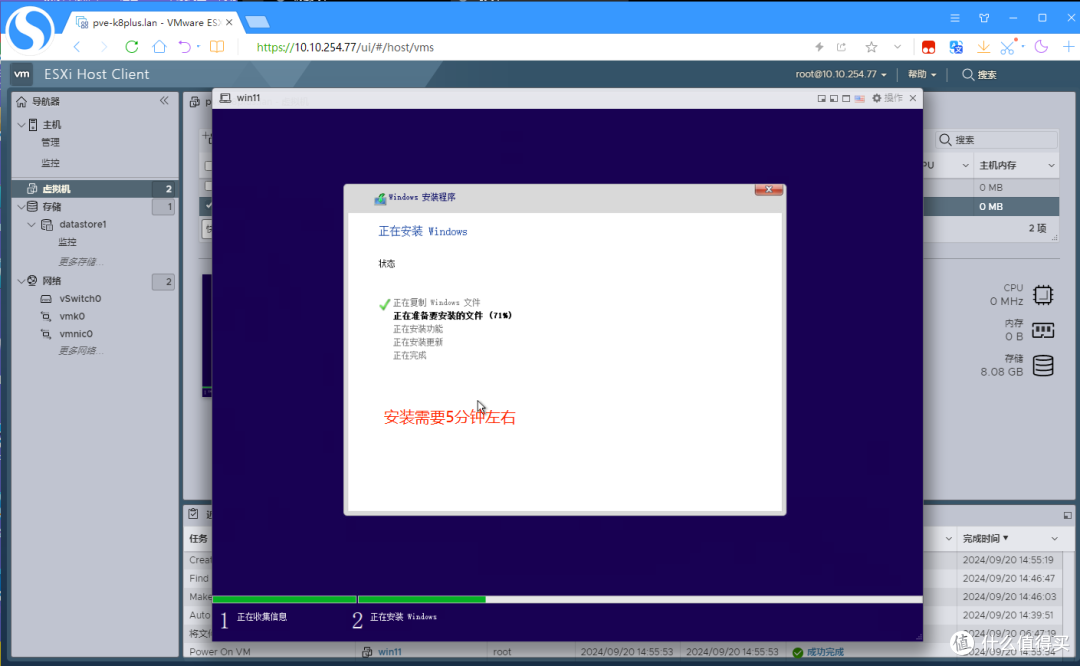Click the first console resize icon
The image size is (1080, 666).
pyautogui.click(x=821, y=98)
